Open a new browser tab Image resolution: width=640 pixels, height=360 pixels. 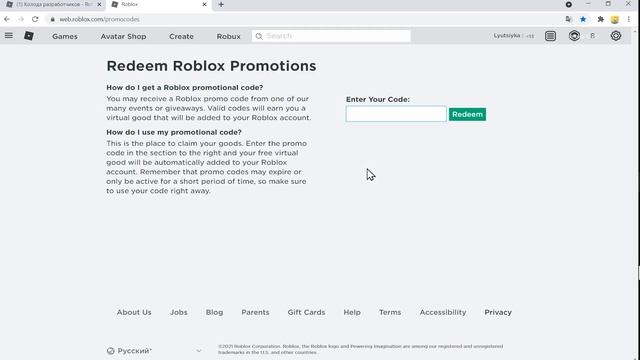click(x=221, y=4)
